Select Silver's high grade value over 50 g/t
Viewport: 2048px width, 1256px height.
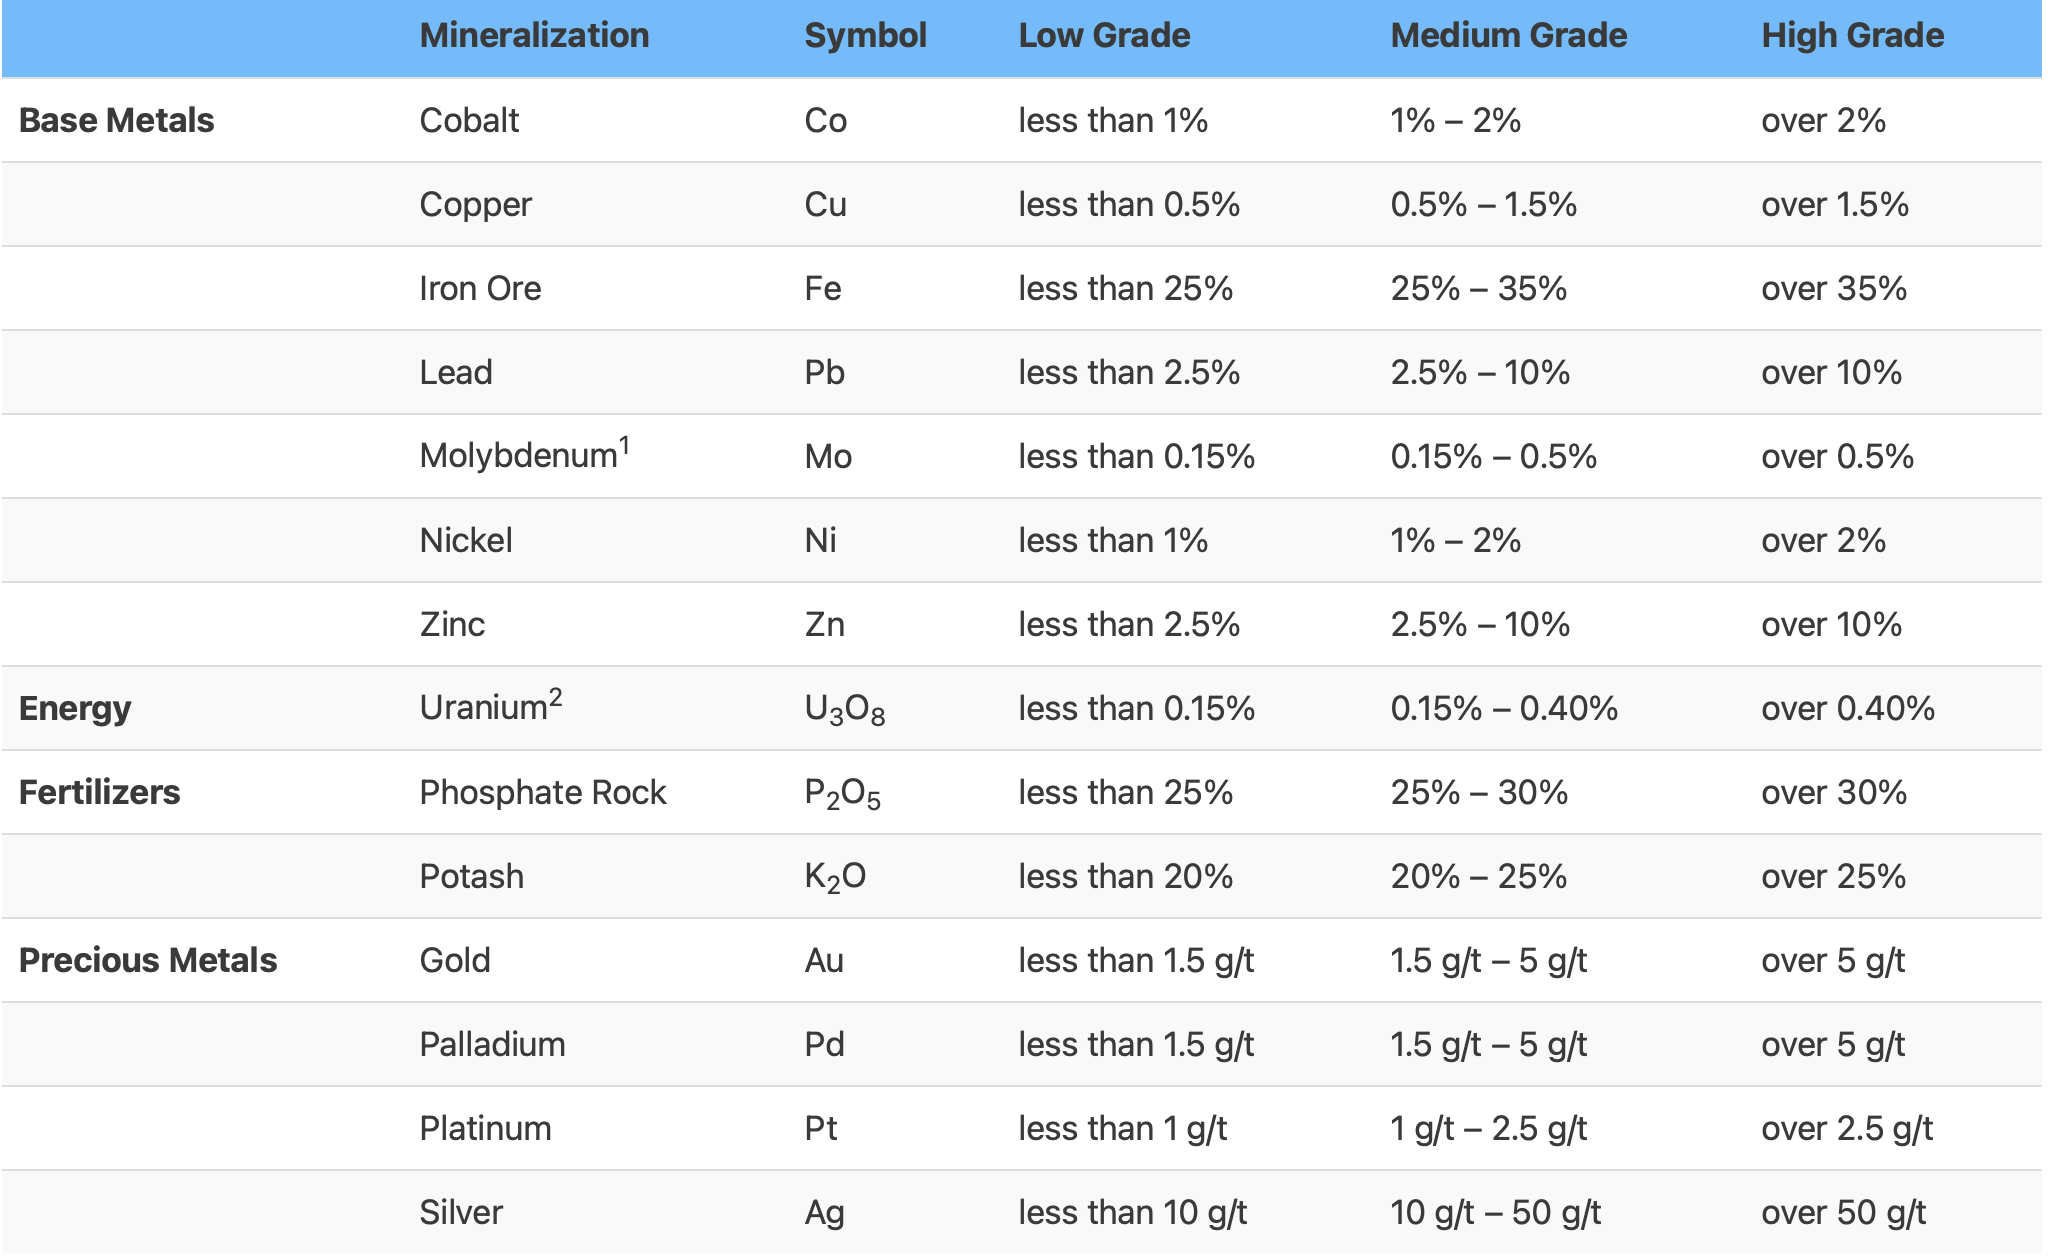[x=1843, y=1212]
